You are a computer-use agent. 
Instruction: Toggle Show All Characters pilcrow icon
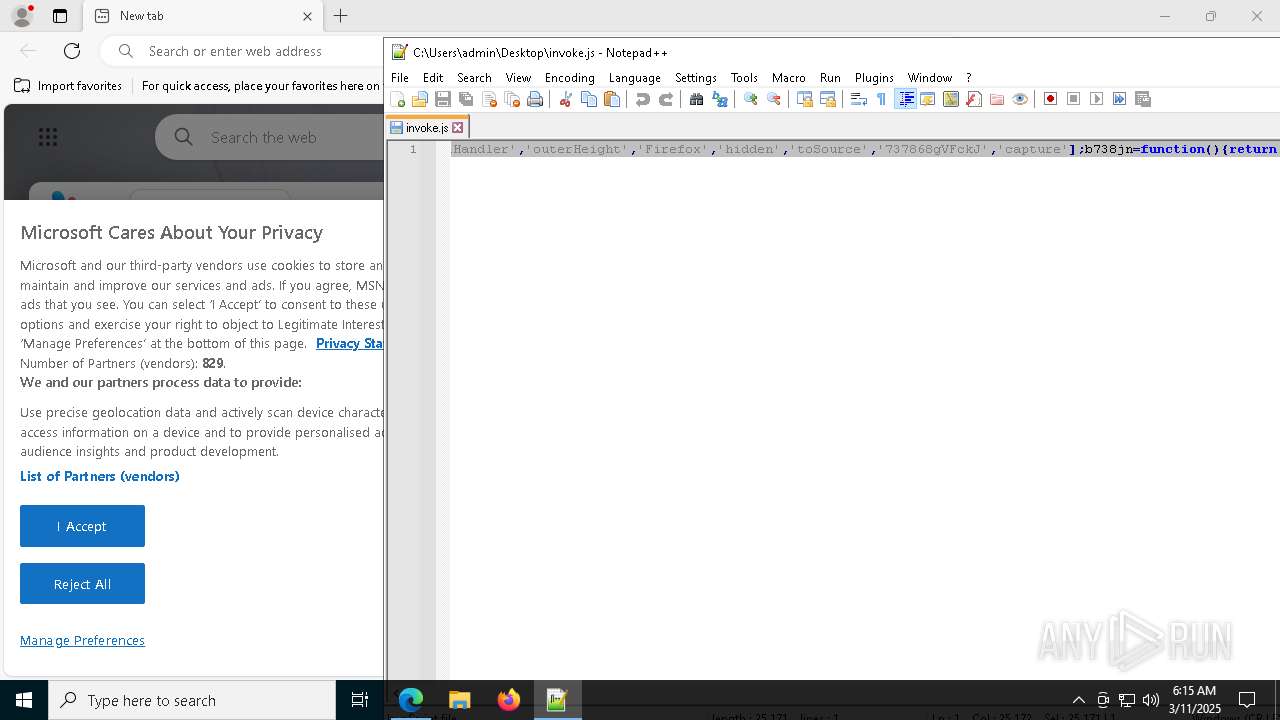pos(881,99)
